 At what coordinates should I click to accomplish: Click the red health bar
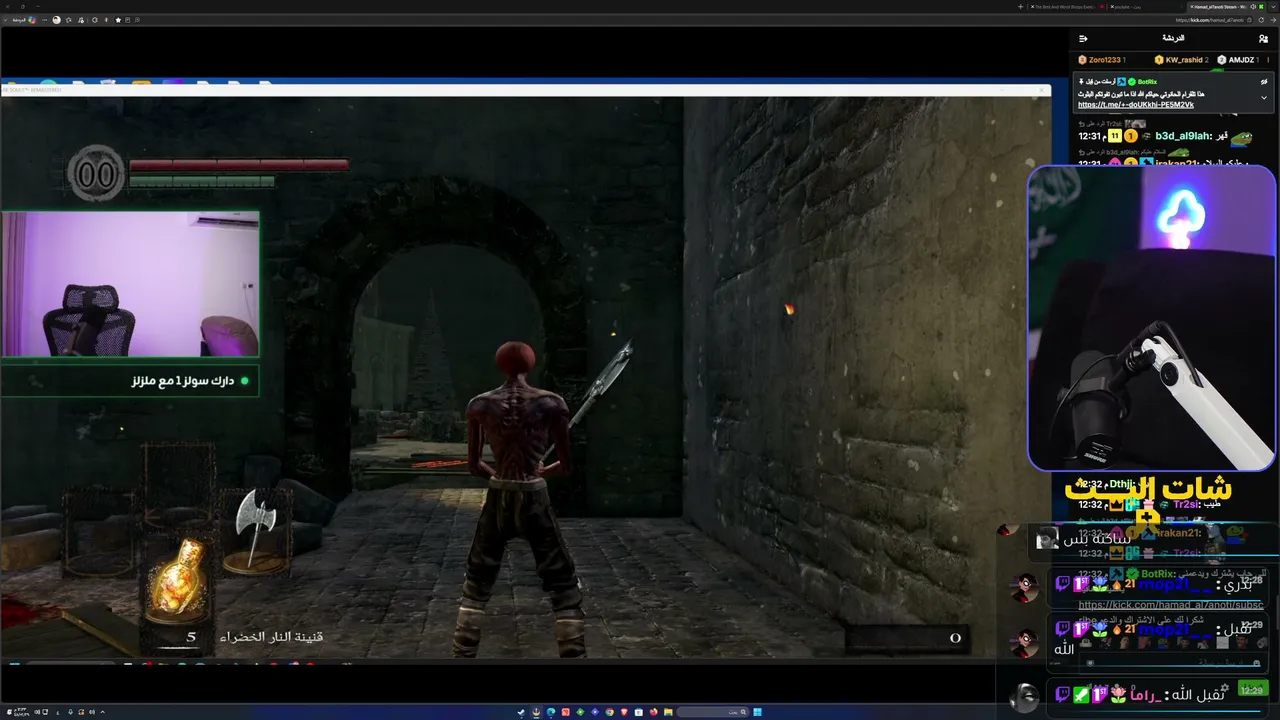pyautogui.click(x=239, y=165)
